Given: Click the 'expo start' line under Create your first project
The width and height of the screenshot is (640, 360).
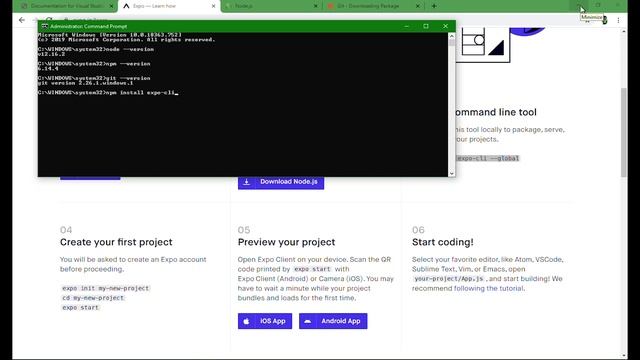Looking at the screenshot, I should tap(80, 307).
